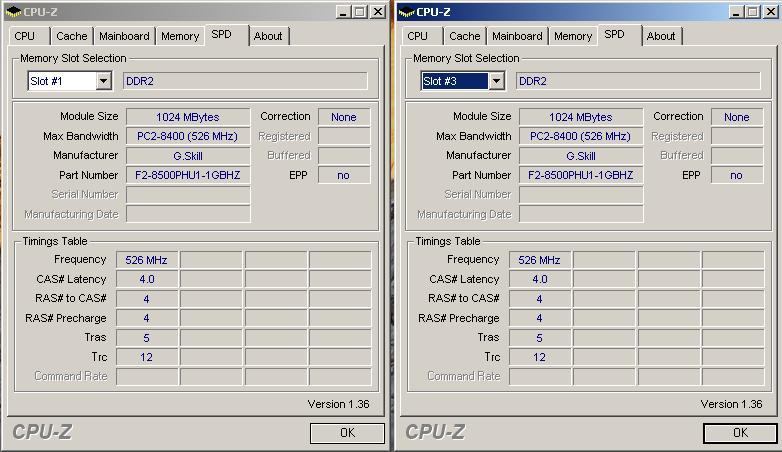Click Version 1.36 text in right window
The image size is (782, 452).
[x=731, y=404]
